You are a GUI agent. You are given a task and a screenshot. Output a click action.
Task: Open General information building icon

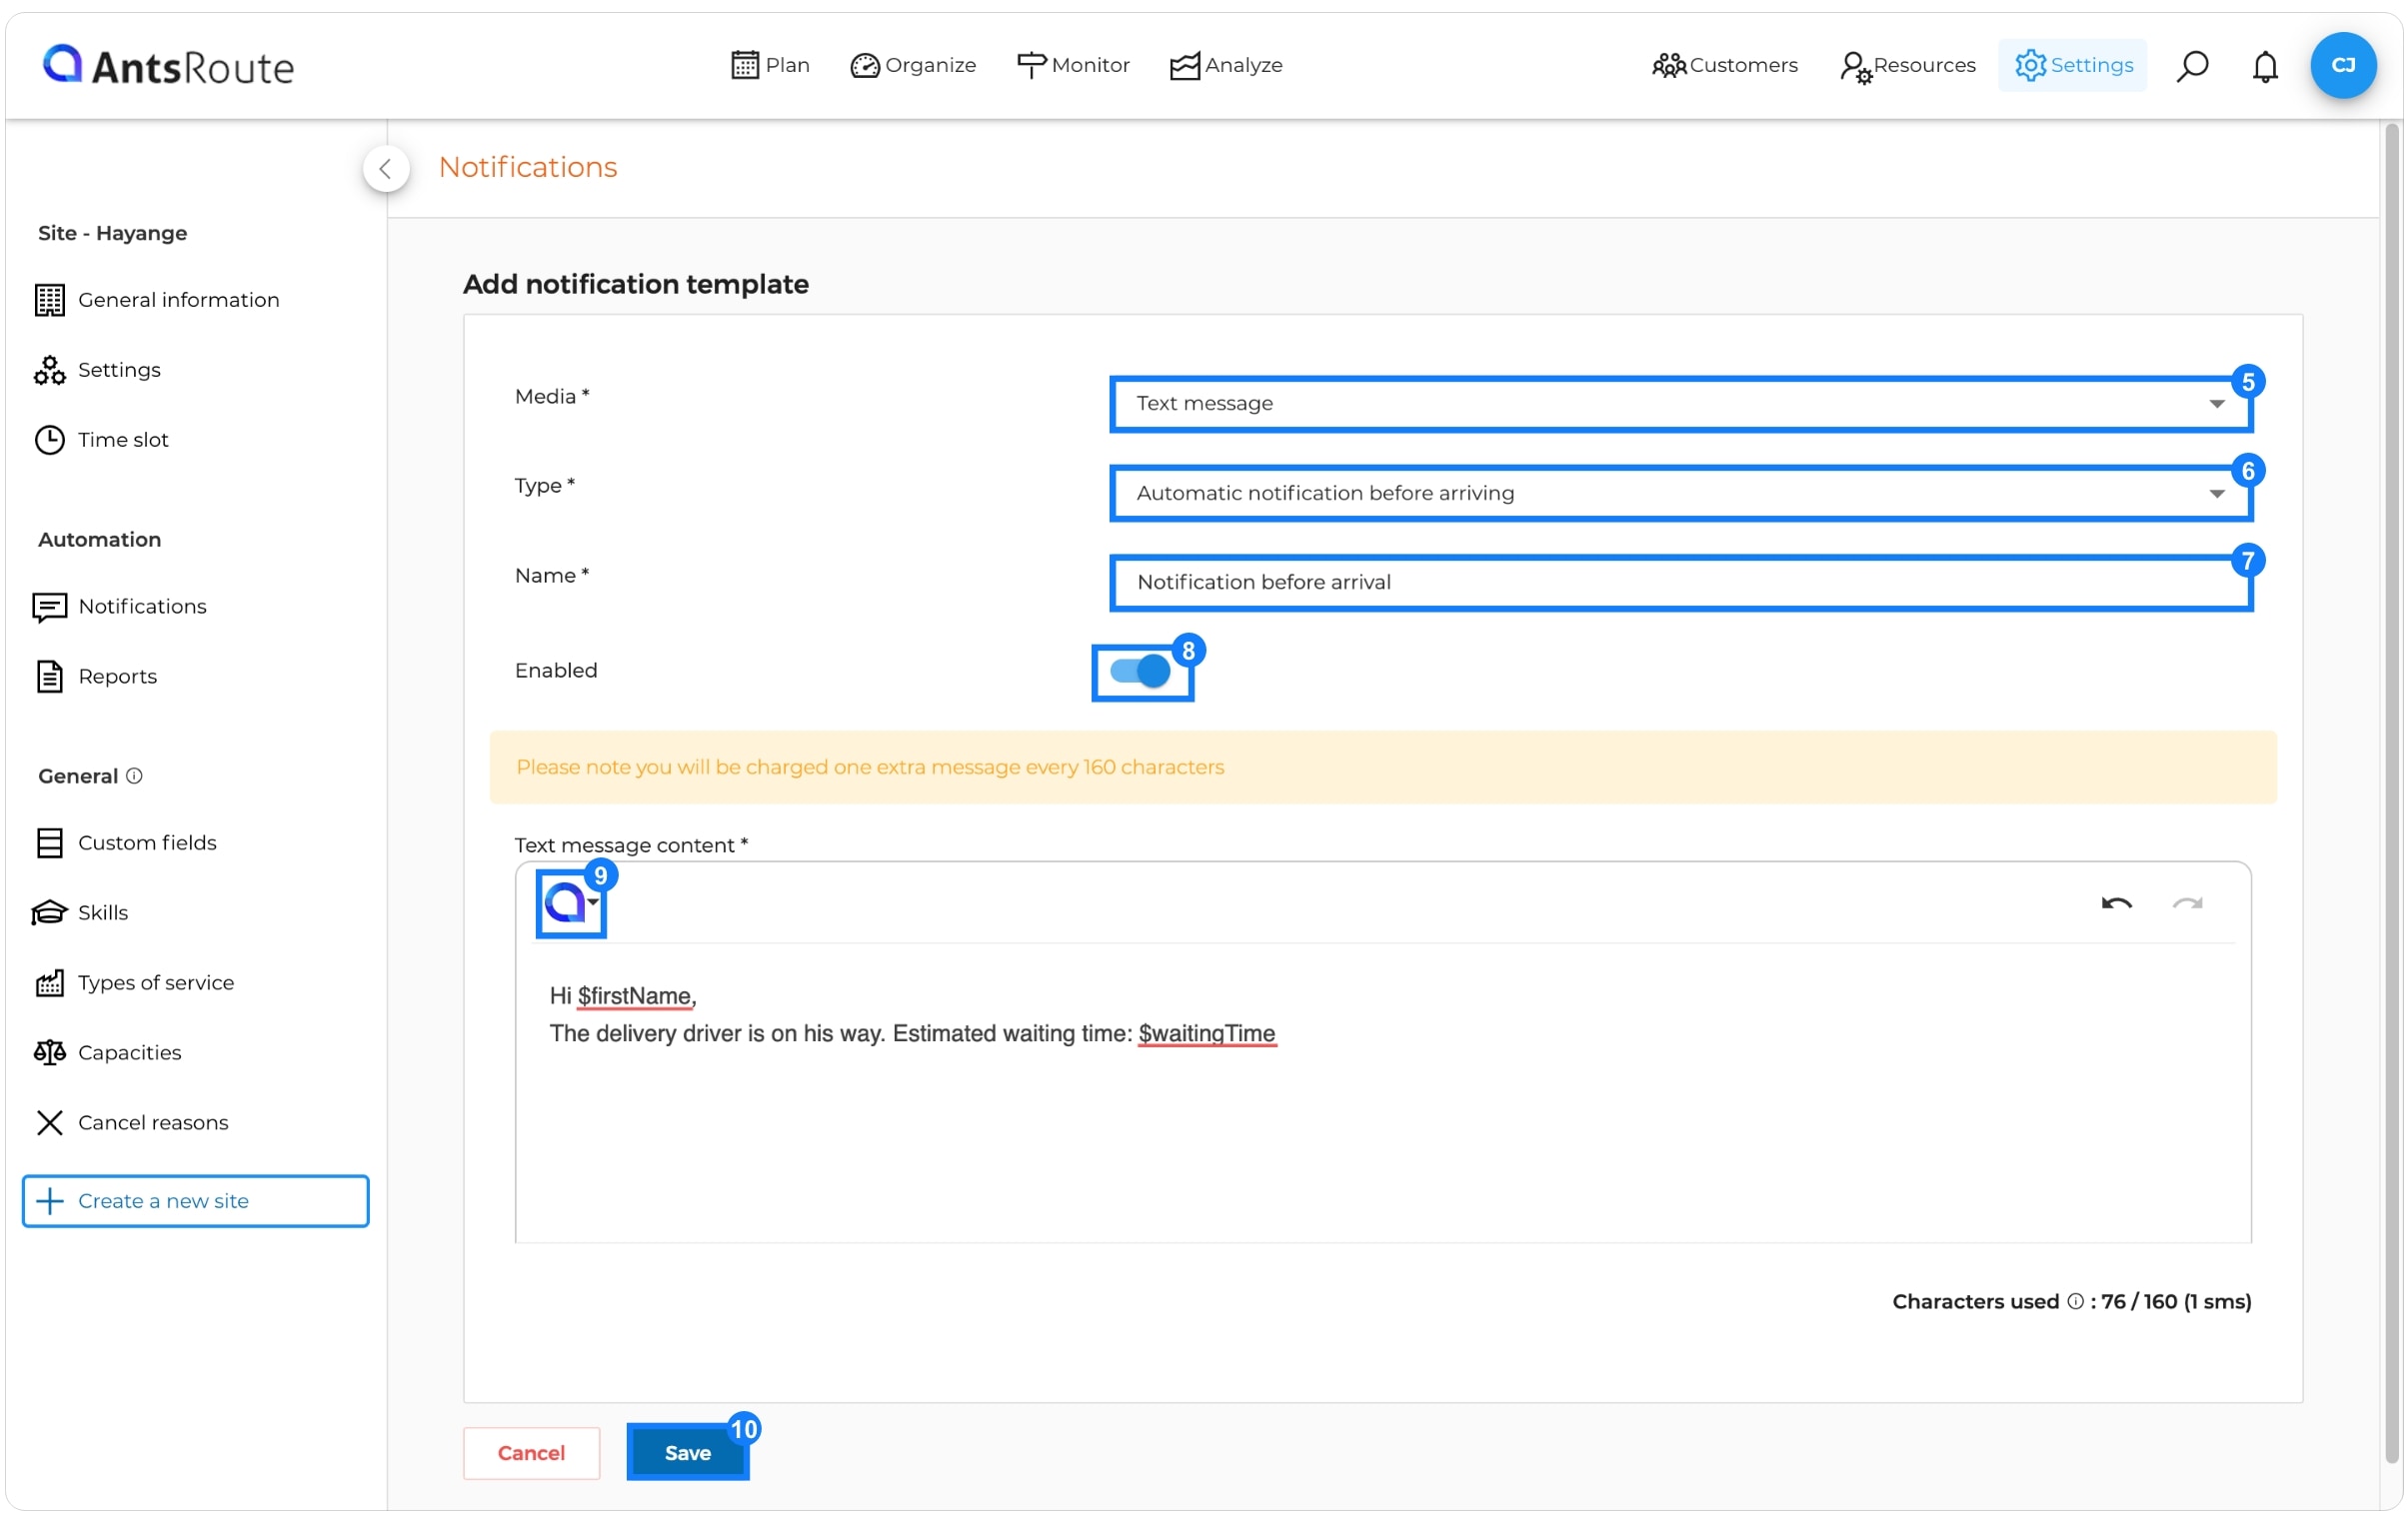(x=49, y=300)
